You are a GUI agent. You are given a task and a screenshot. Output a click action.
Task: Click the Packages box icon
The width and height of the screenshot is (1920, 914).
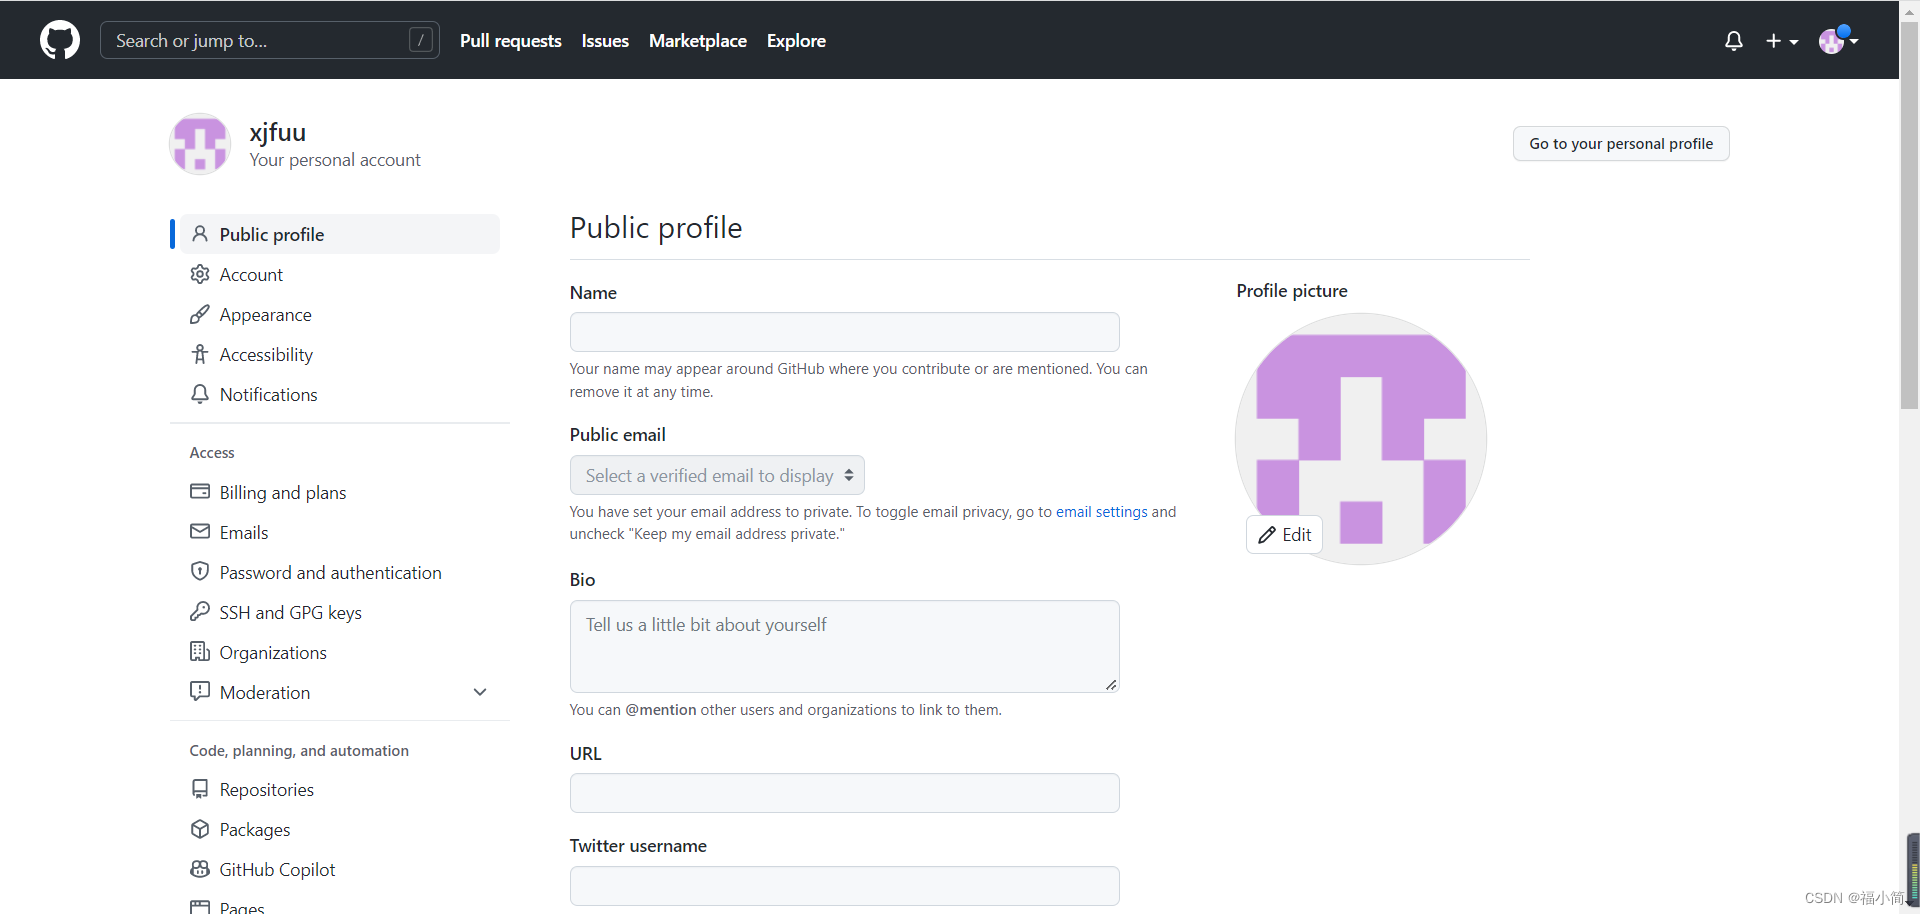tap(200, 829)
